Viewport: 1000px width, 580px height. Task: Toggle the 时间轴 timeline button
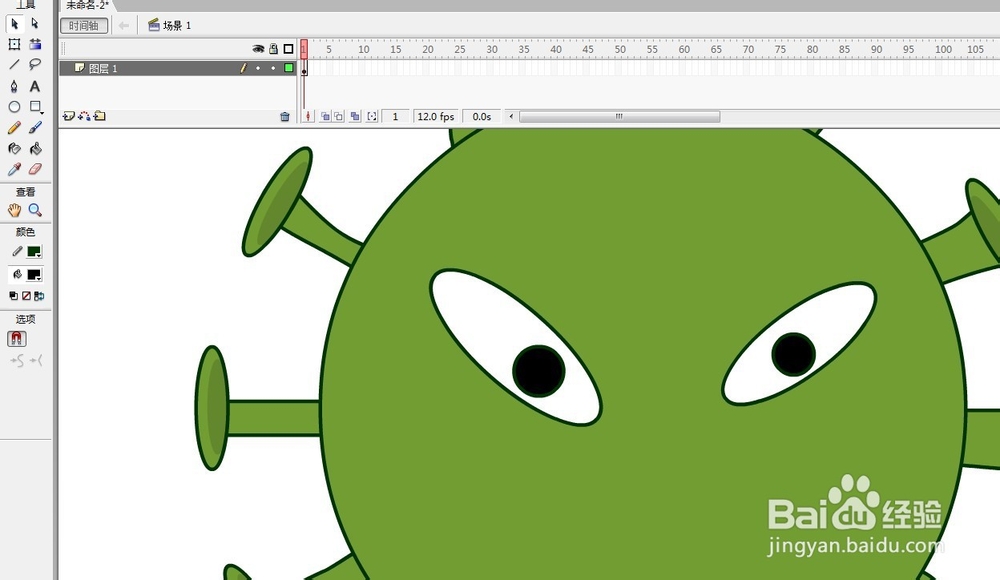84,26
